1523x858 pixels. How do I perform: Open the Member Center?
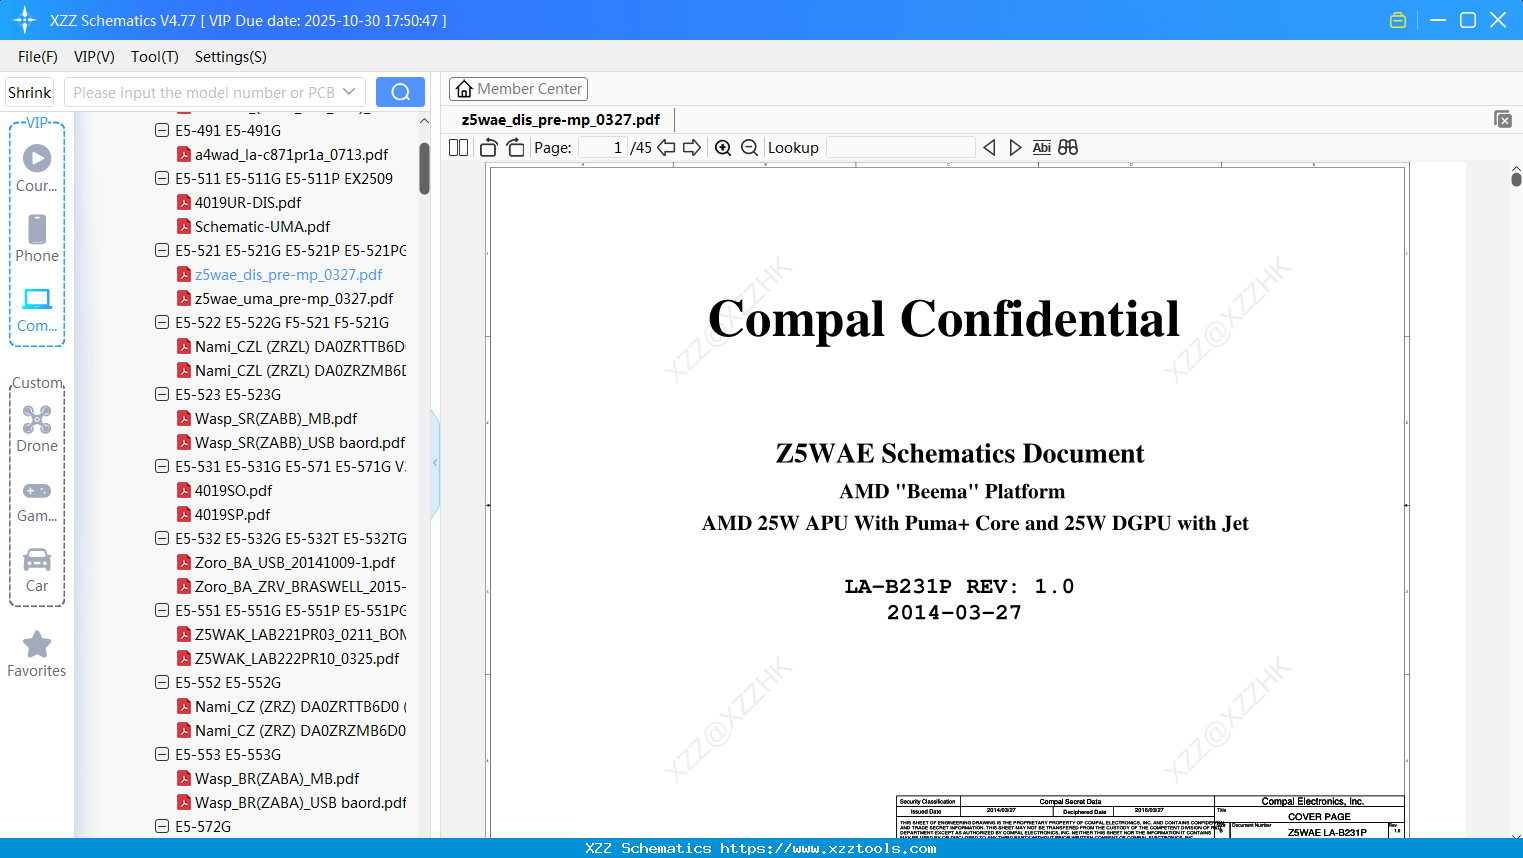[x=518, y=89]
